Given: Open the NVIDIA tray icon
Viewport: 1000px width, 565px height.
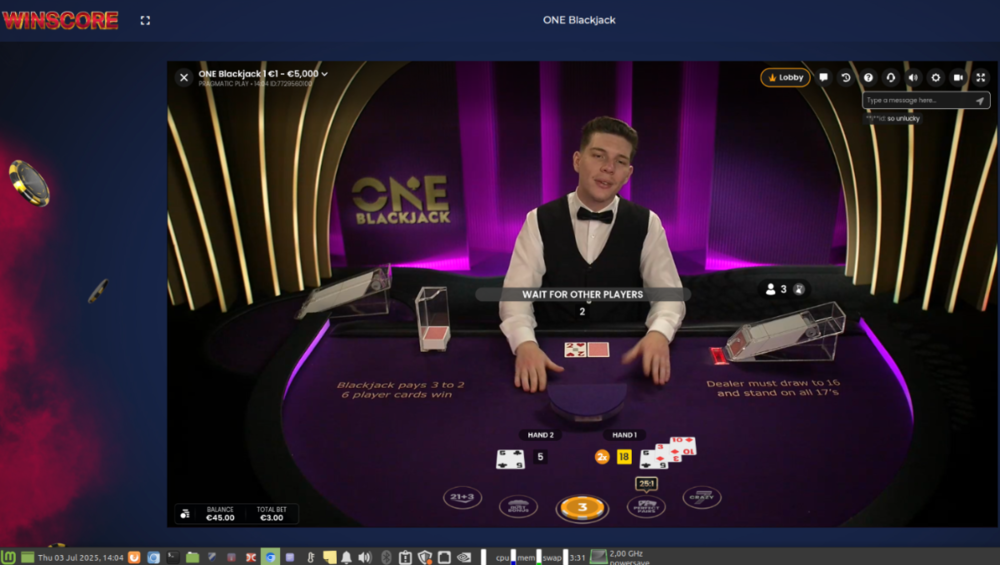Looking at the screenshot, I should click(464, 557).
